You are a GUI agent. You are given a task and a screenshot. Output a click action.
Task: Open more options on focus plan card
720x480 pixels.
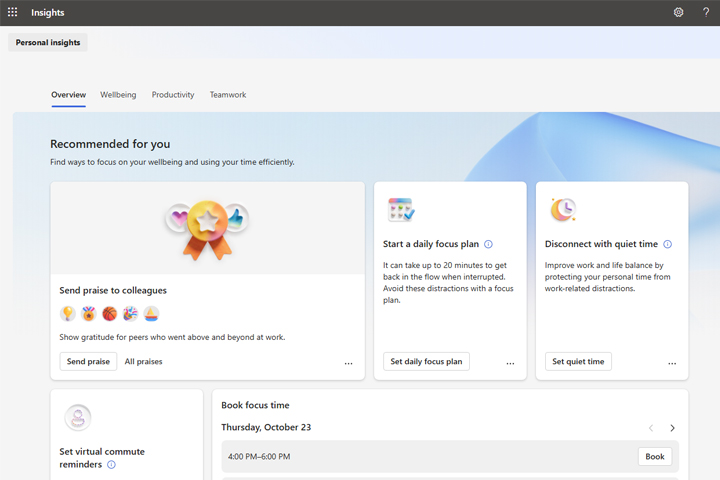[510, 363]
